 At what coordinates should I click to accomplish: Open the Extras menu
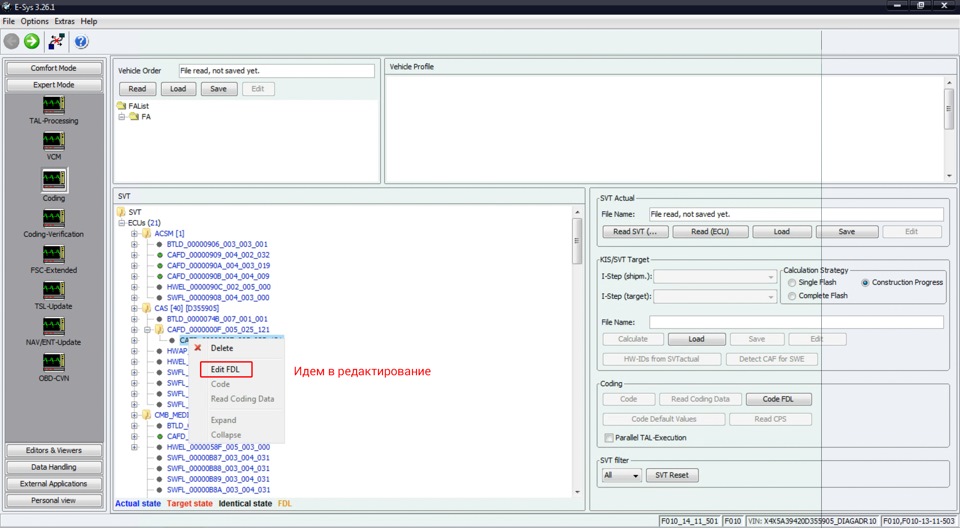pyautogui.click(x=64, y=21)
